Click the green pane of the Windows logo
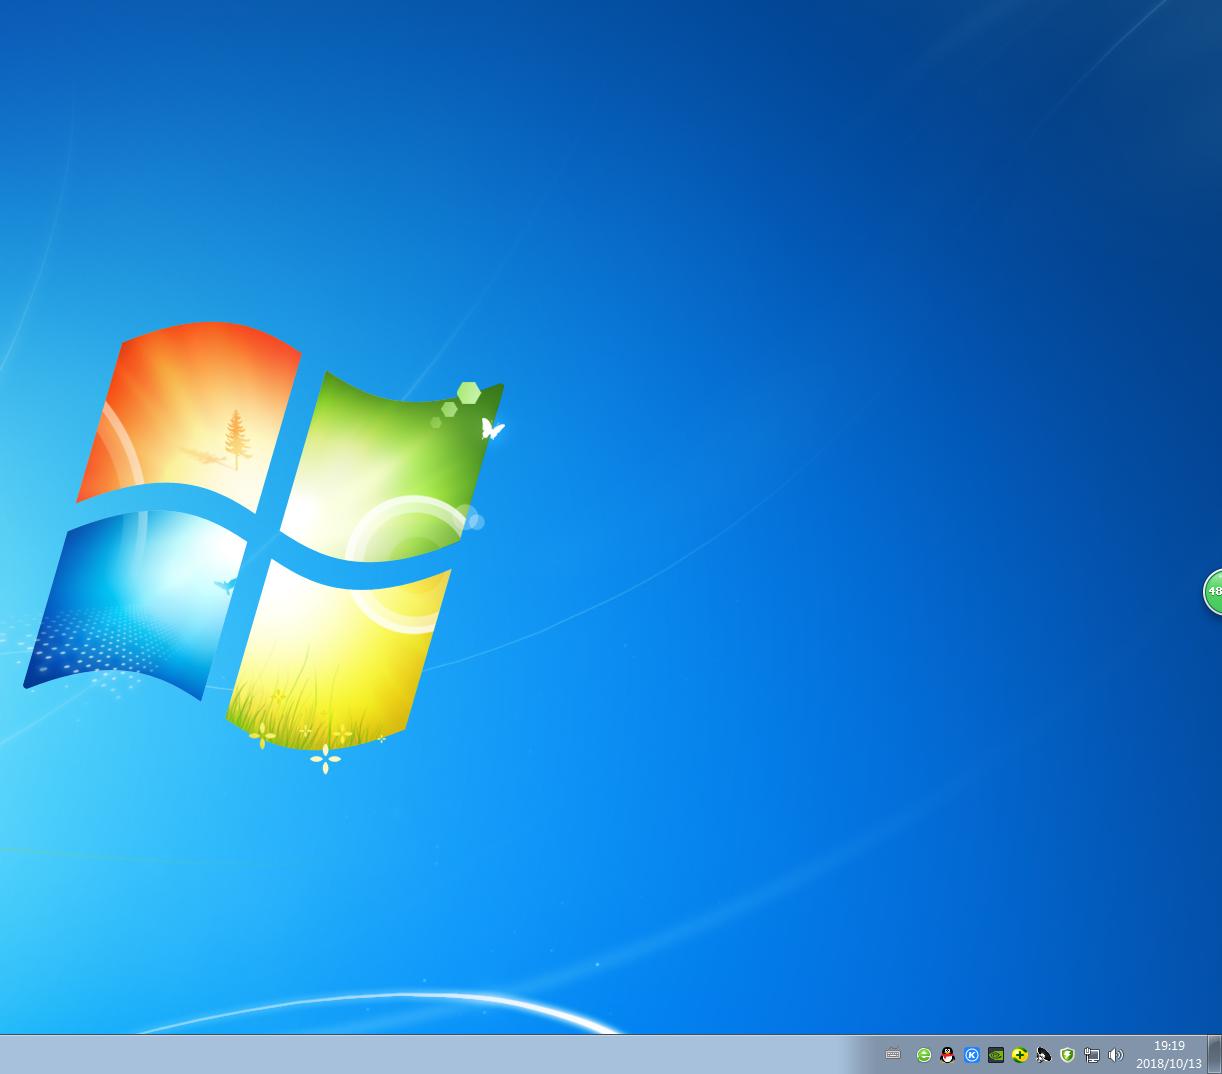Viewport: 1222px width, 1074px height. (x=390, y=450)
